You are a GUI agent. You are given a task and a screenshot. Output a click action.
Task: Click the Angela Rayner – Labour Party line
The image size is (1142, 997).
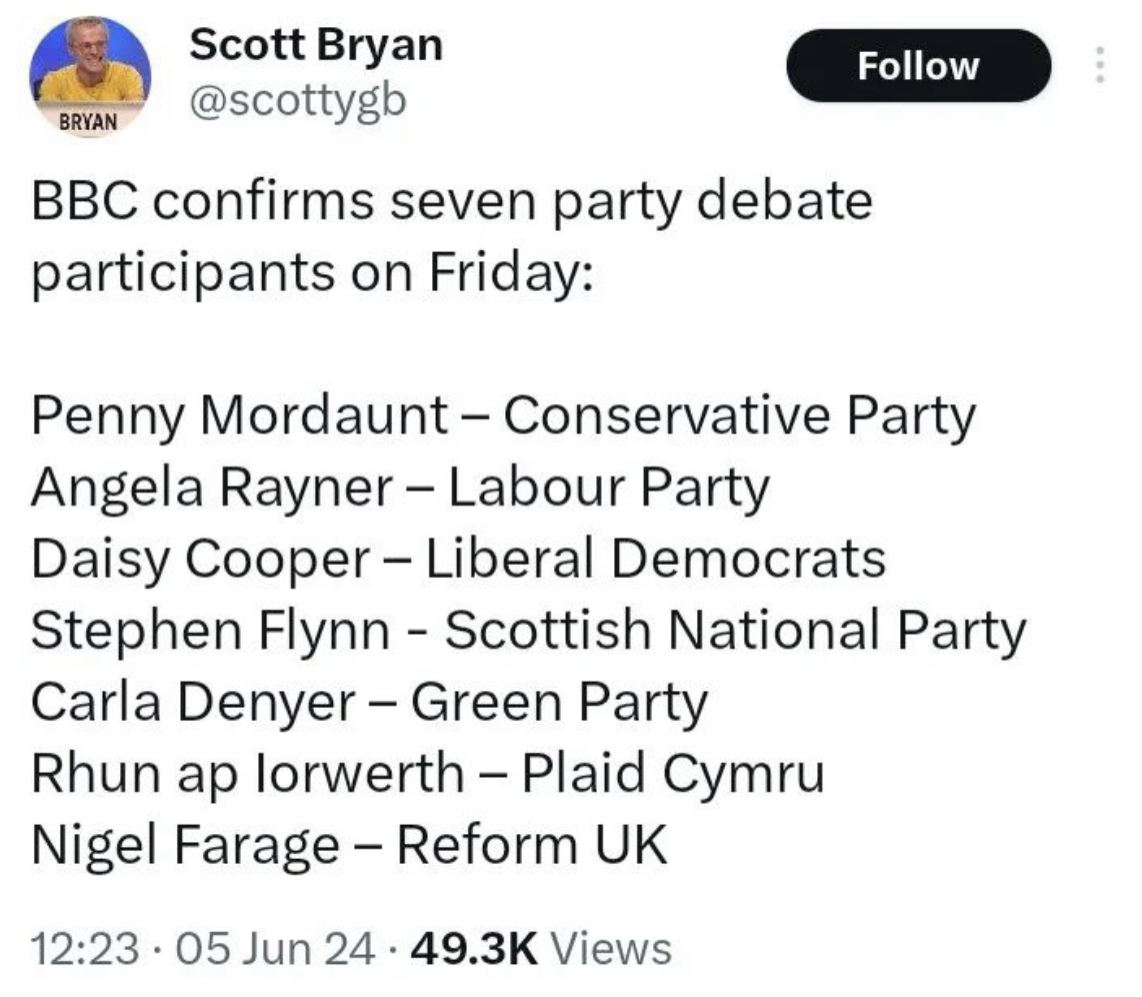(x=400, y=488)
